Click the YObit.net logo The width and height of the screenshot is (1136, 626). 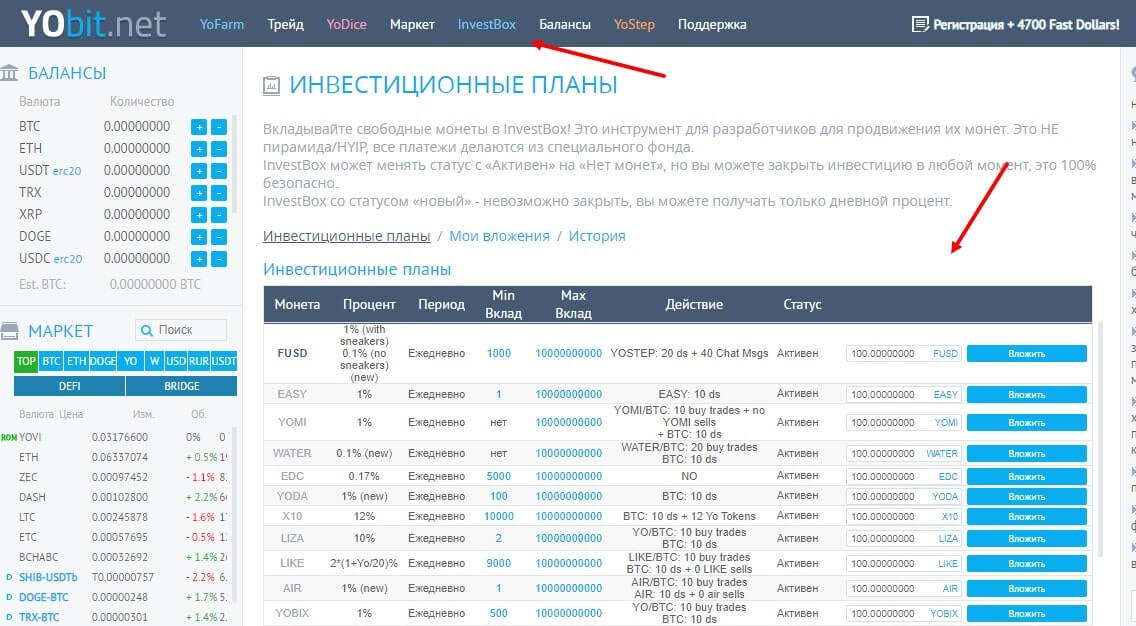coord(94,24)
